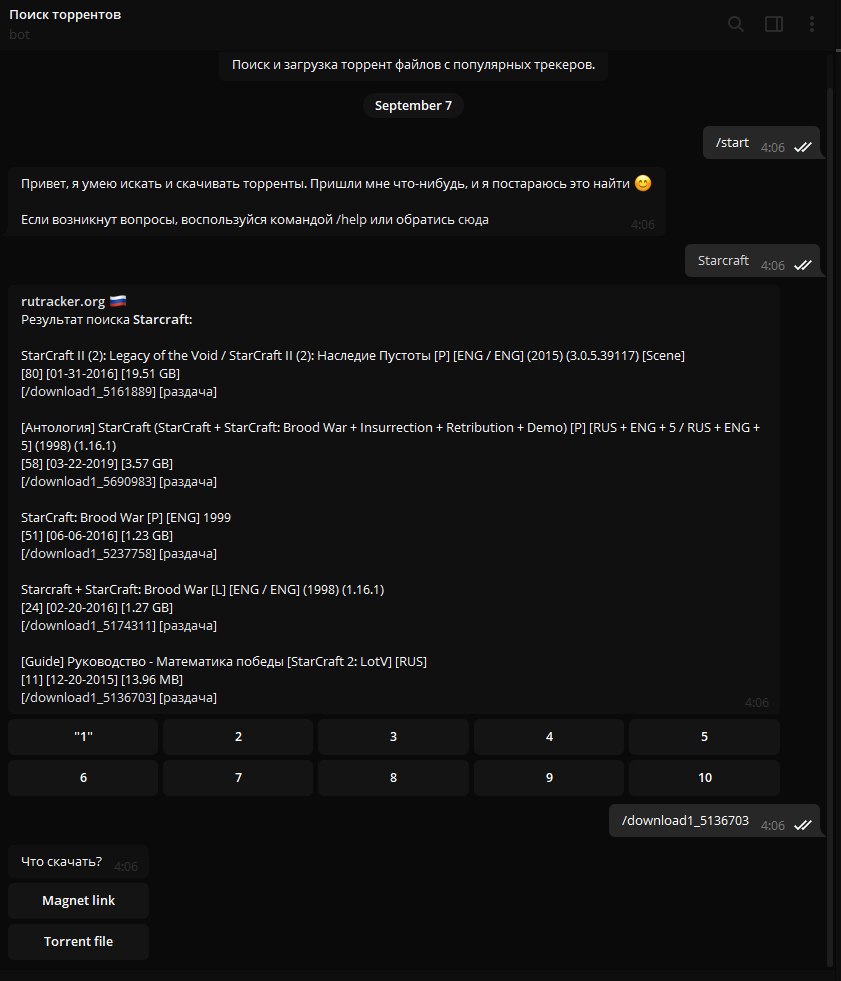This screenshot has width=841, height=981.
Task: Click the September 7 date badge
Action: [413, 105]
